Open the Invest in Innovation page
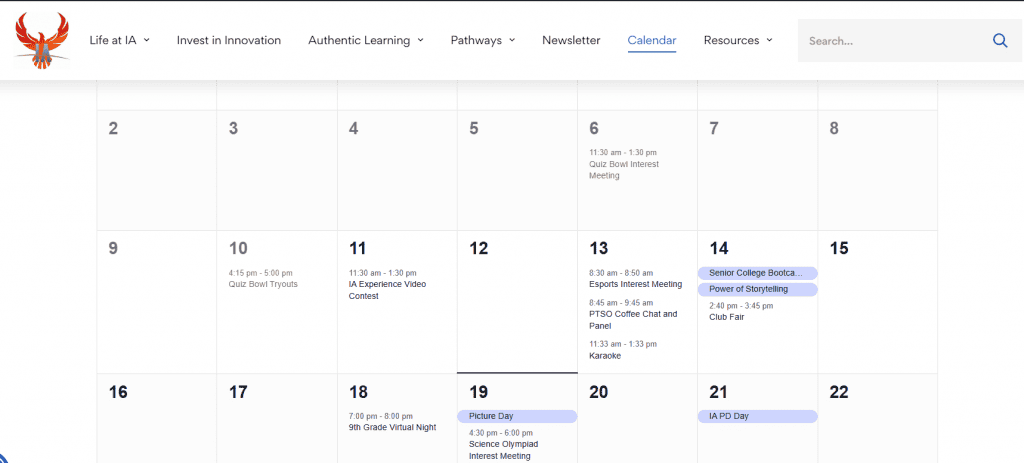Image resolution: width=1024 pixels, height=463 pixels. point(229,40)
